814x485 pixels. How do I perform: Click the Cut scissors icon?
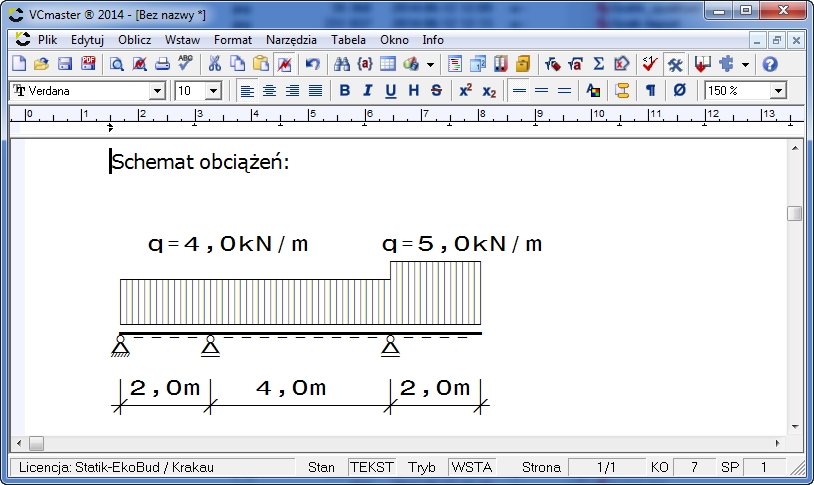(214, 64)
